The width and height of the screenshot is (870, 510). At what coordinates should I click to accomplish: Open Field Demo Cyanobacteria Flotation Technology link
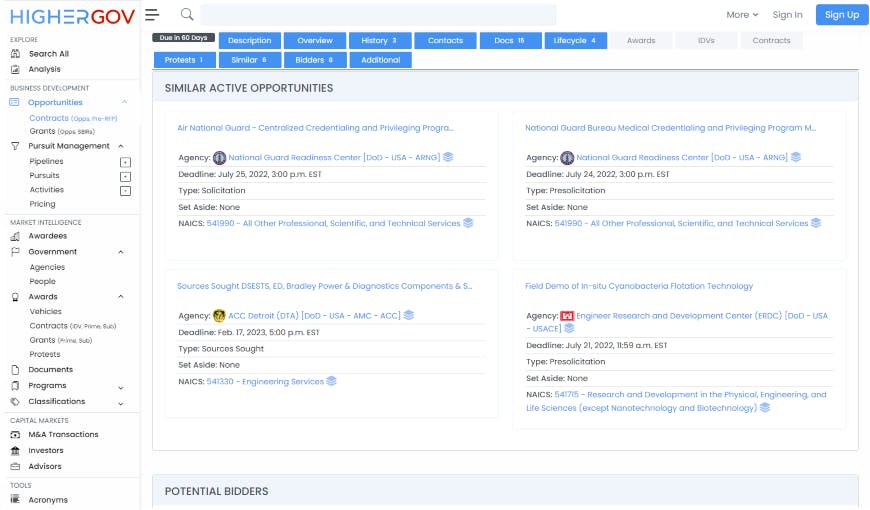point(639,286)
